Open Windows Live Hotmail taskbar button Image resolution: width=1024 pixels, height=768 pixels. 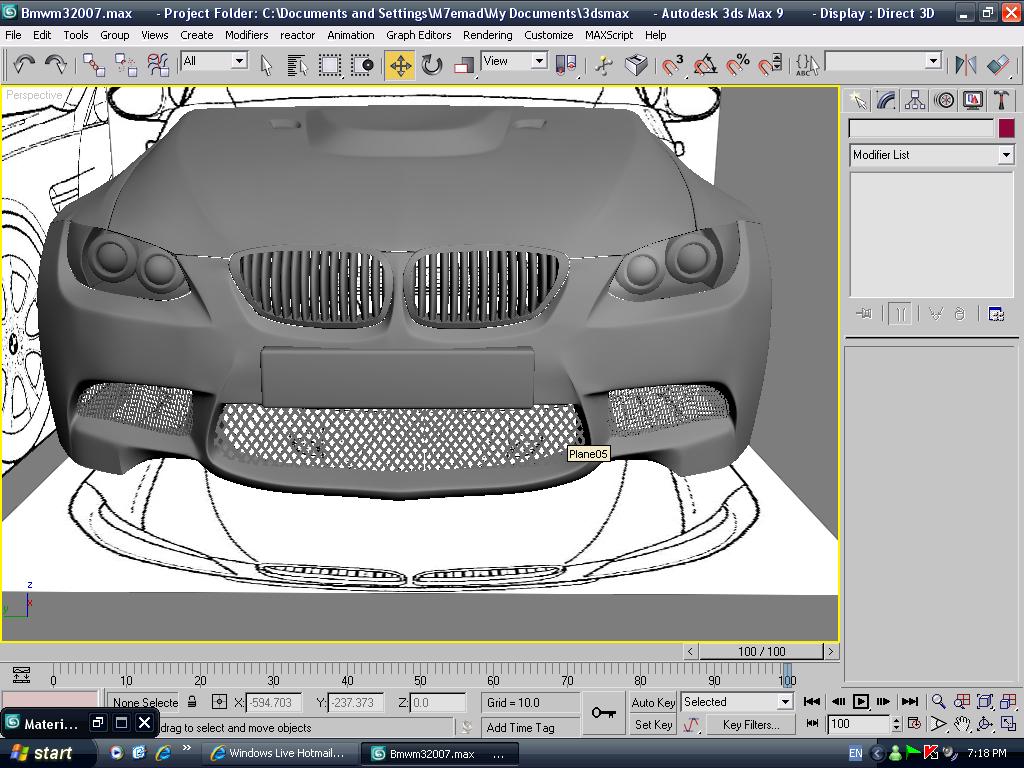pos(279,754)
